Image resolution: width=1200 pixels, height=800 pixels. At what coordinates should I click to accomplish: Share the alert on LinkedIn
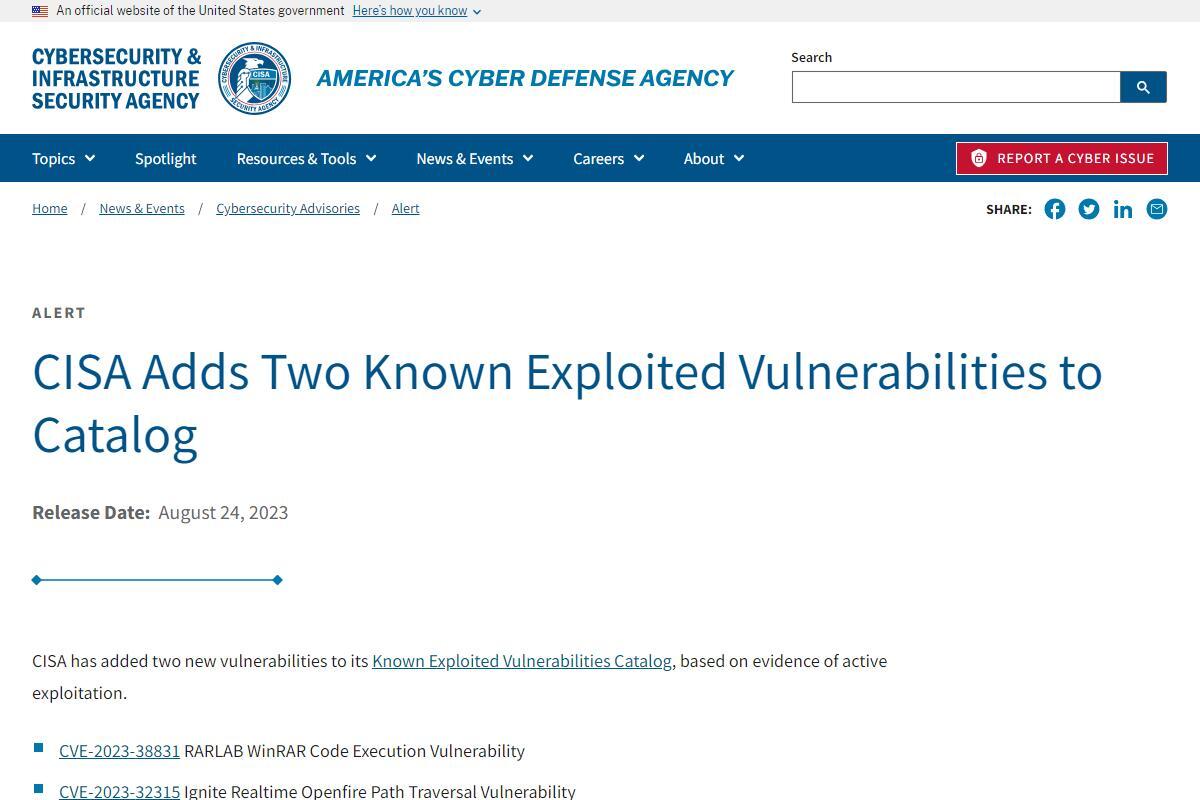(1123, 209)
